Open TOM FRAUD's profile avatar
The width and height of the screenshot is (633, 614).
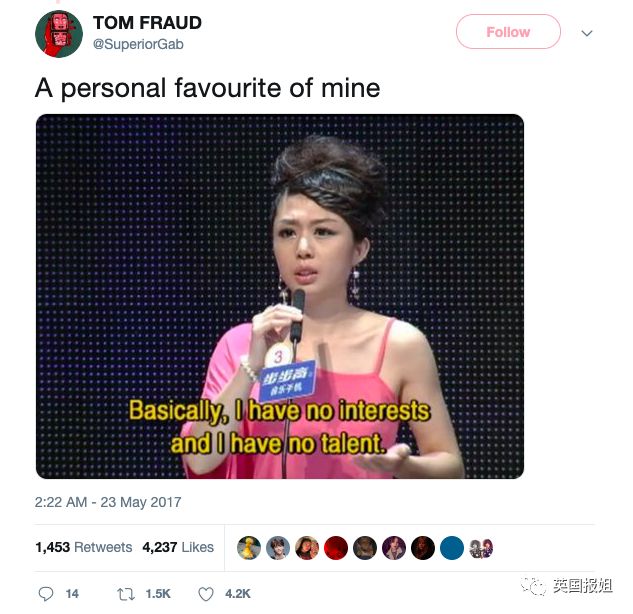click(x=59, y=34)
